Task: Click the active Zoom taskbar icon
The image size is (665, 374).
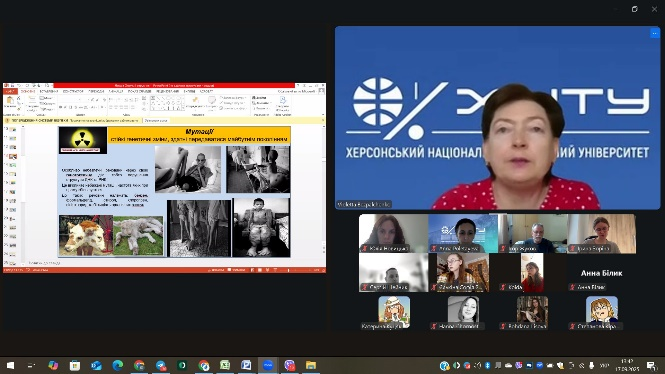Action: (268, 365)
